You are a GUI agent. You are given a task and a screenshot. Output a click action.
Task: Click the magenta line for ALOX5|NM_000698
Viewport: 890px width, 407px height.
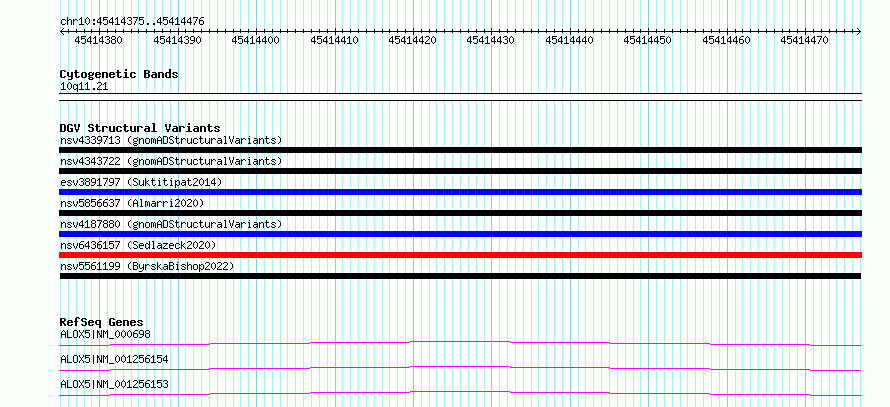click(460, 343)
